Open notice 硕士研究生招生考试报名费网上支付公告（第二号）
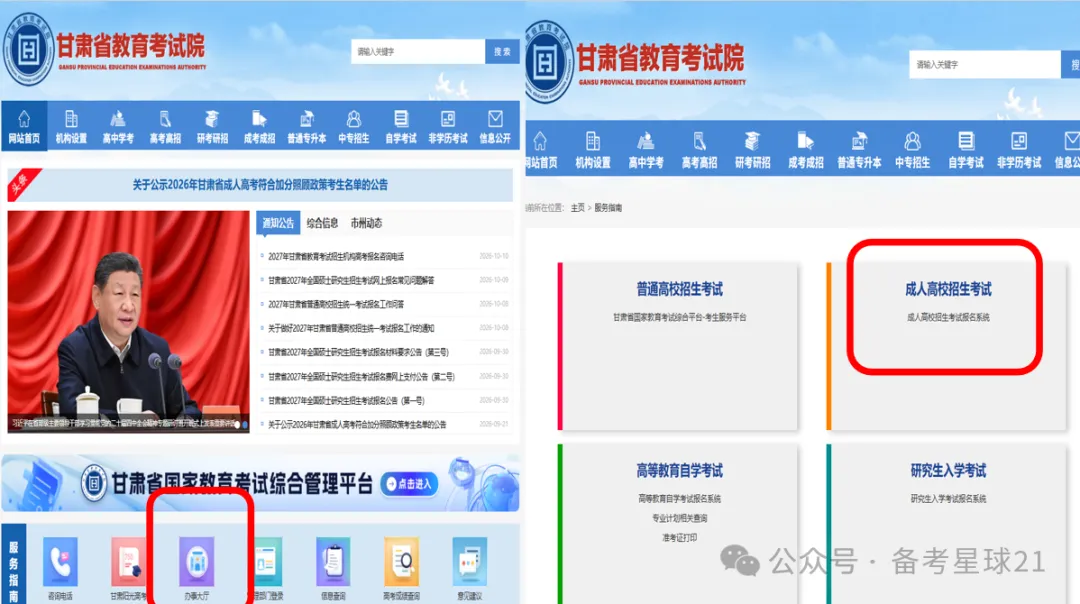The height and width of the screenshot is (604, 1080). (x=362, y=377)
